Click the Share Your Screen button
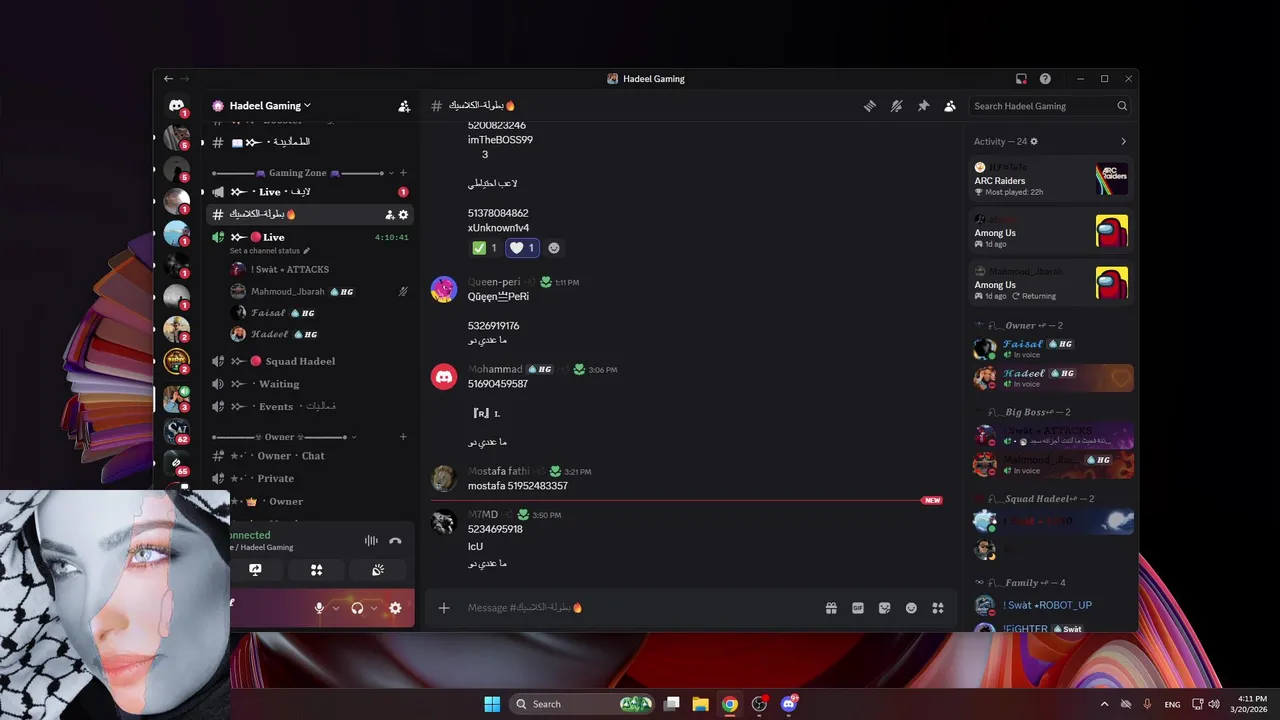1280x720 pixels. [x=256, y=570]
